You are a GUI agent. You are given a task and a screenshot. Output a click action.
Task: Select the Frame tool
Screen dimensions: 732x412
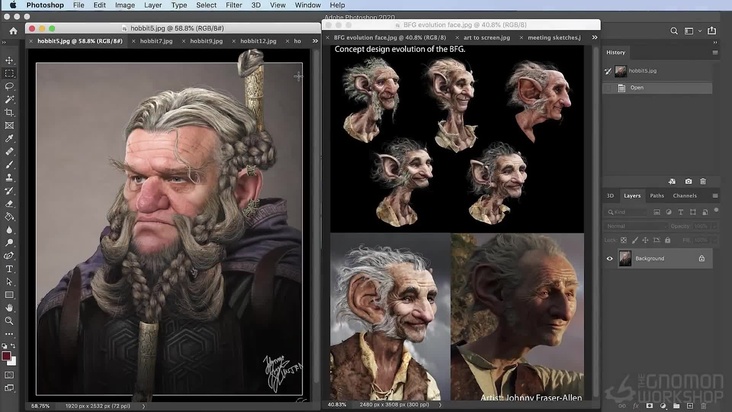[9, 126]
